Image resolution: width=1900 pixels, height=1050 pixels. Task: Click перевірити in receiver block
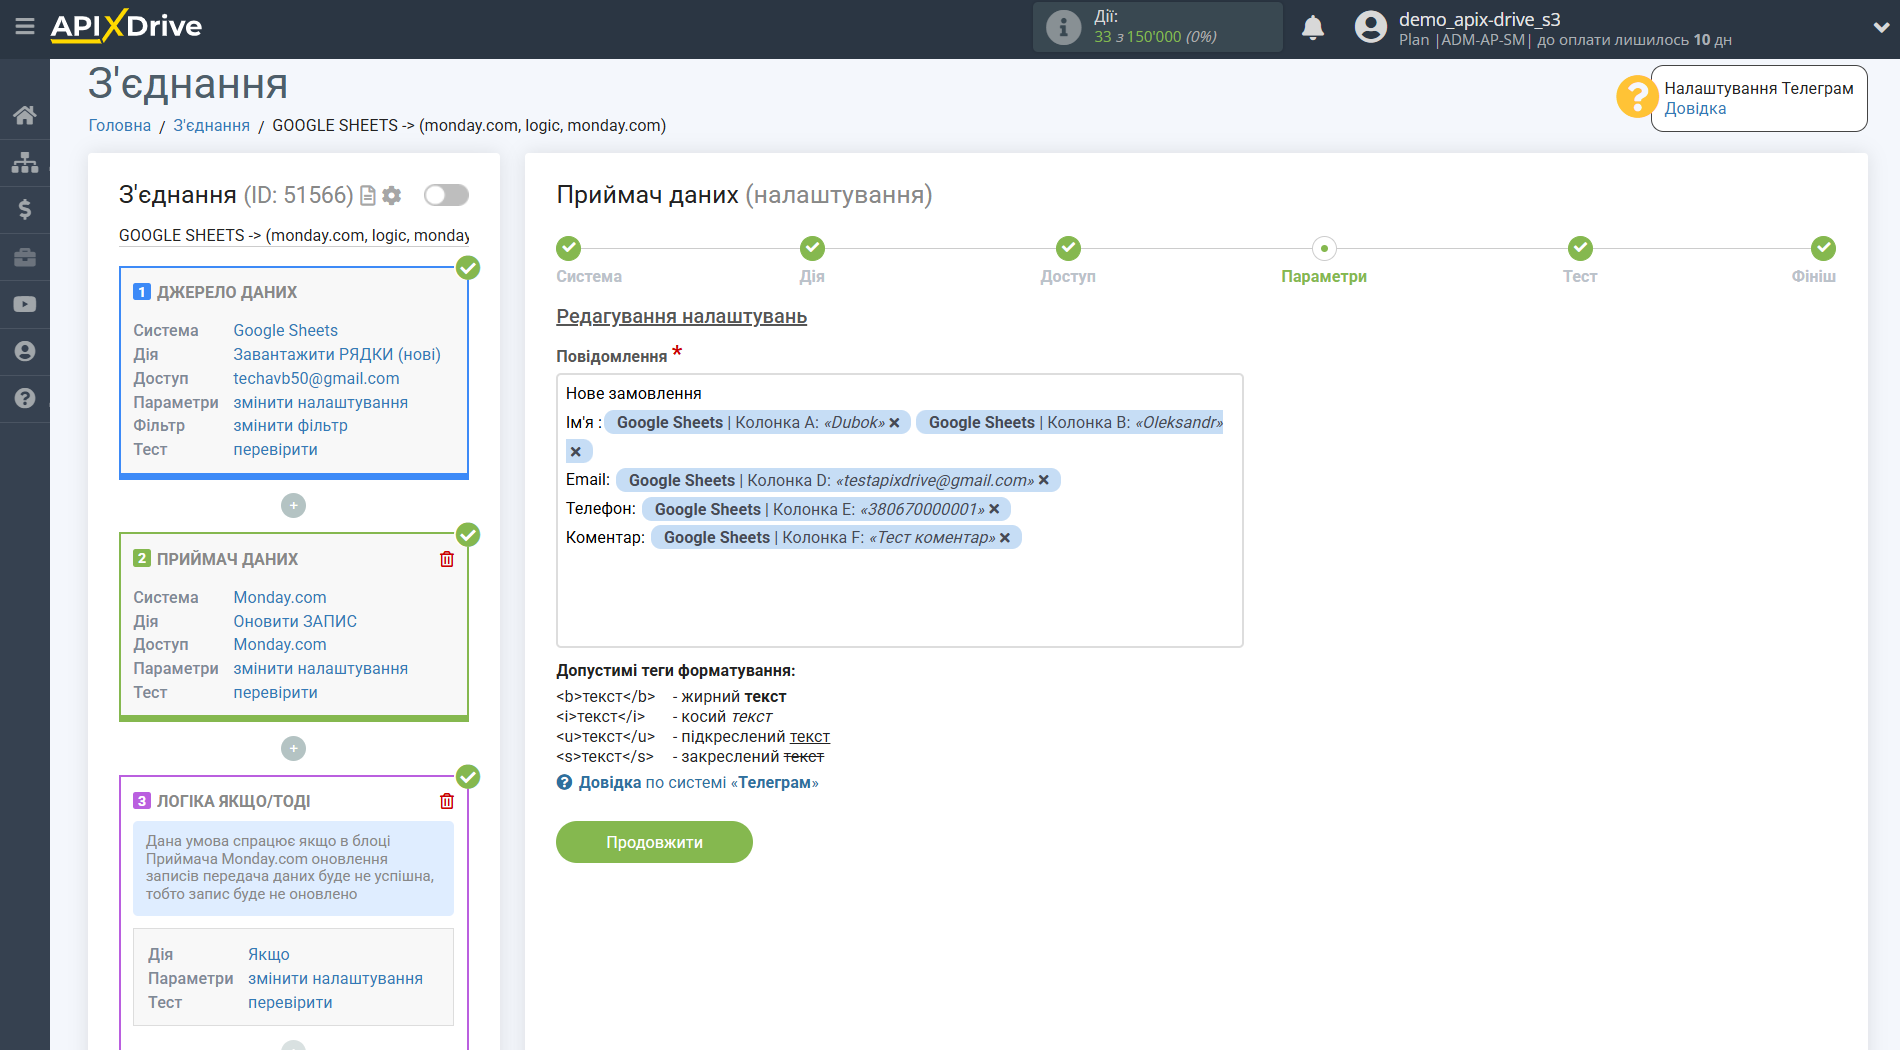click(275, 693)
